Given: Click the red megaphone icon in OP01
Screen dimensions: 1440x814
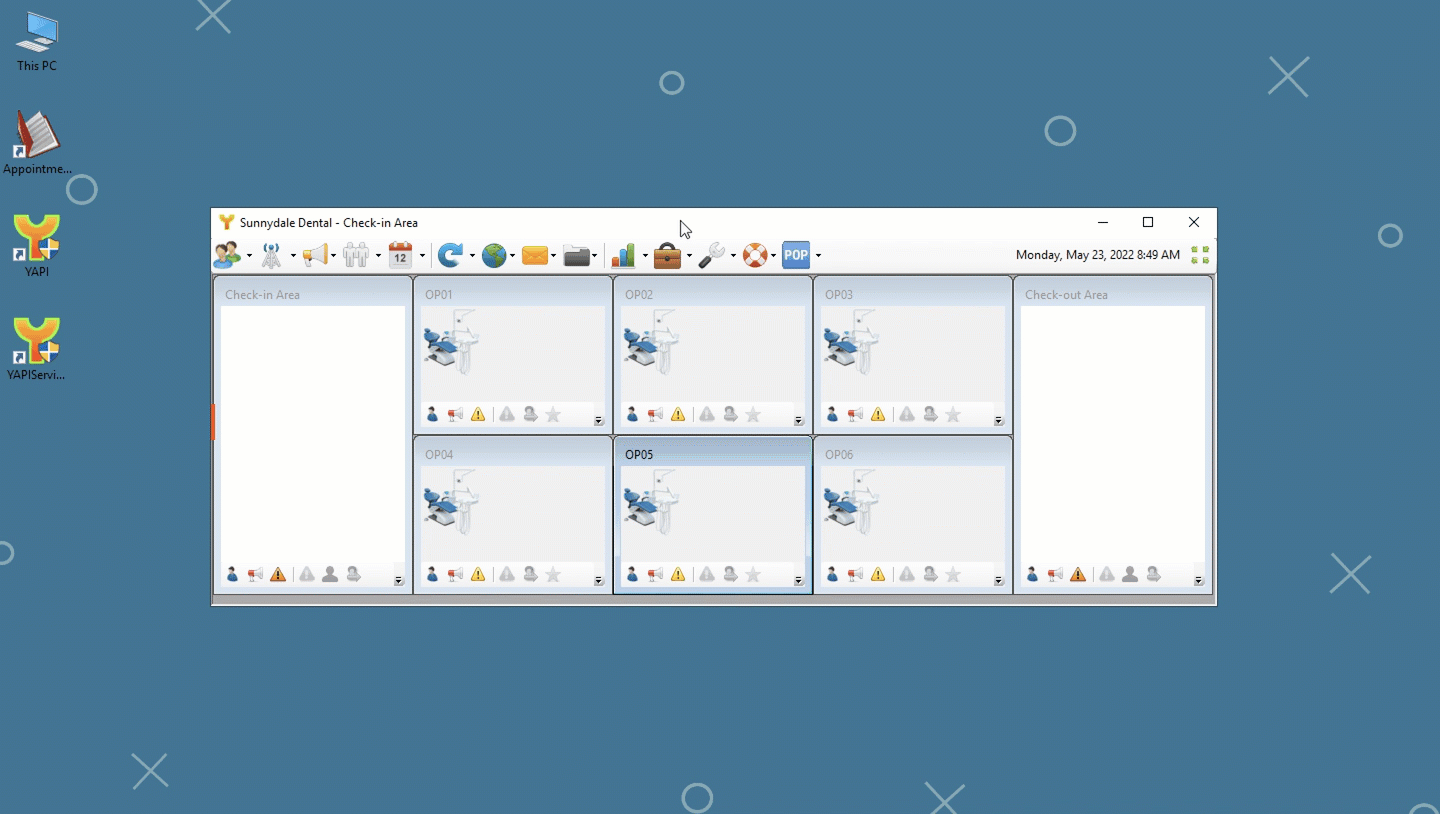Looking at the screenshot, I should pyautogui.click(x=455, y=414).
